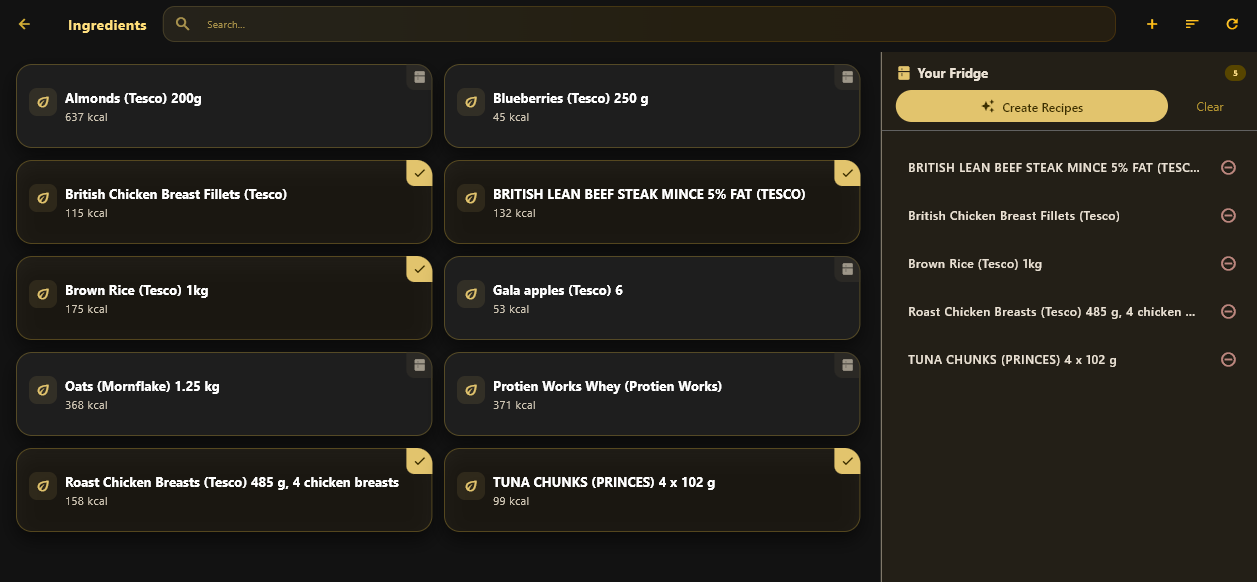Click the fridge icon next to Your Fridge
The width and height of the screenshot is (1257, 582).
tap(905, 72)
